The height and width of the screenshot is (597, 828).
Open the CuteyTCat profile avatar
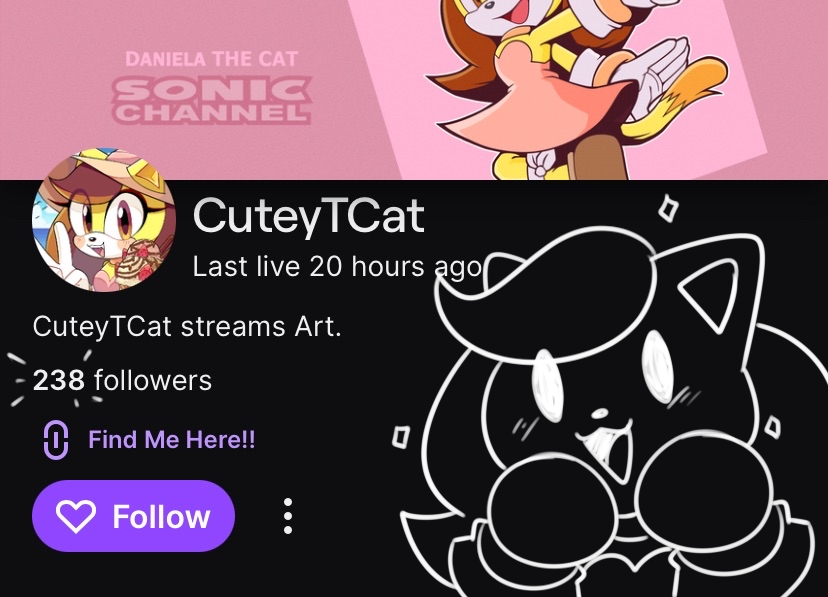click(104, 222)
